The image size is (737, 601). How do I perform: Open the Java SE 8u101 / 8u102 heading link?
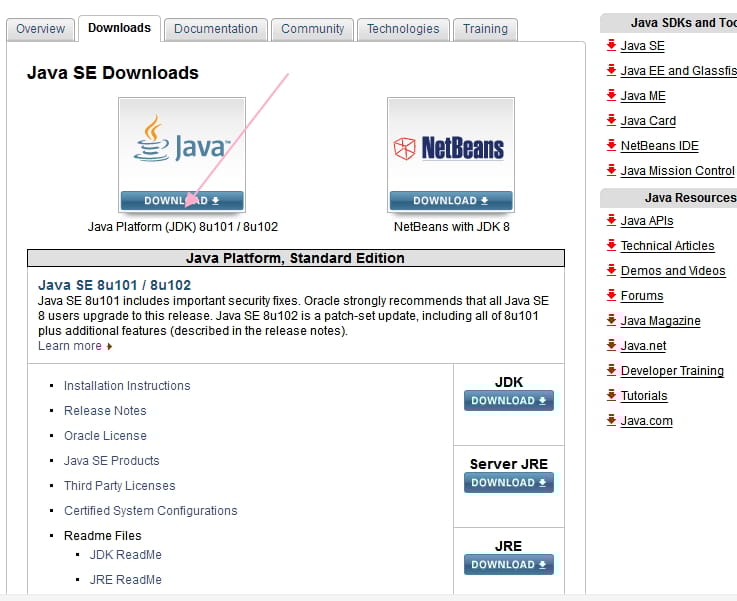[115, 285]
